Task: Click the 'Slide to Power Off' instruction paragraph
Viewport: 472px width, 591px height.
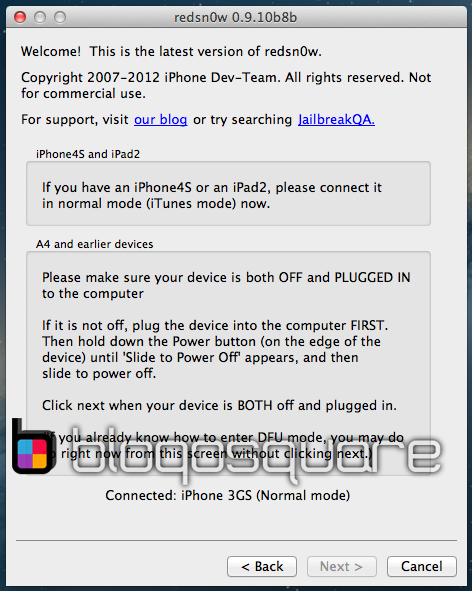Action: pos(215,349)
